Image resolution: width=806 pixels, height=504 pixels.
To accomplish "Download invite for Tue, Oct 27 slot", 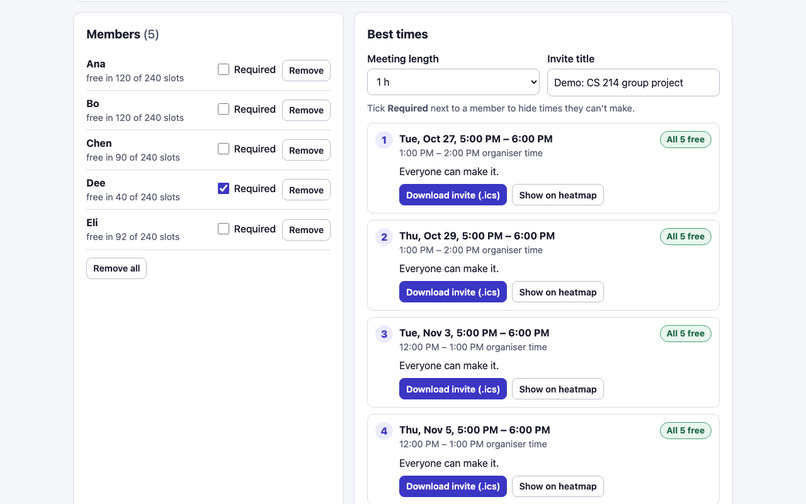I will [x=453, y=195].
